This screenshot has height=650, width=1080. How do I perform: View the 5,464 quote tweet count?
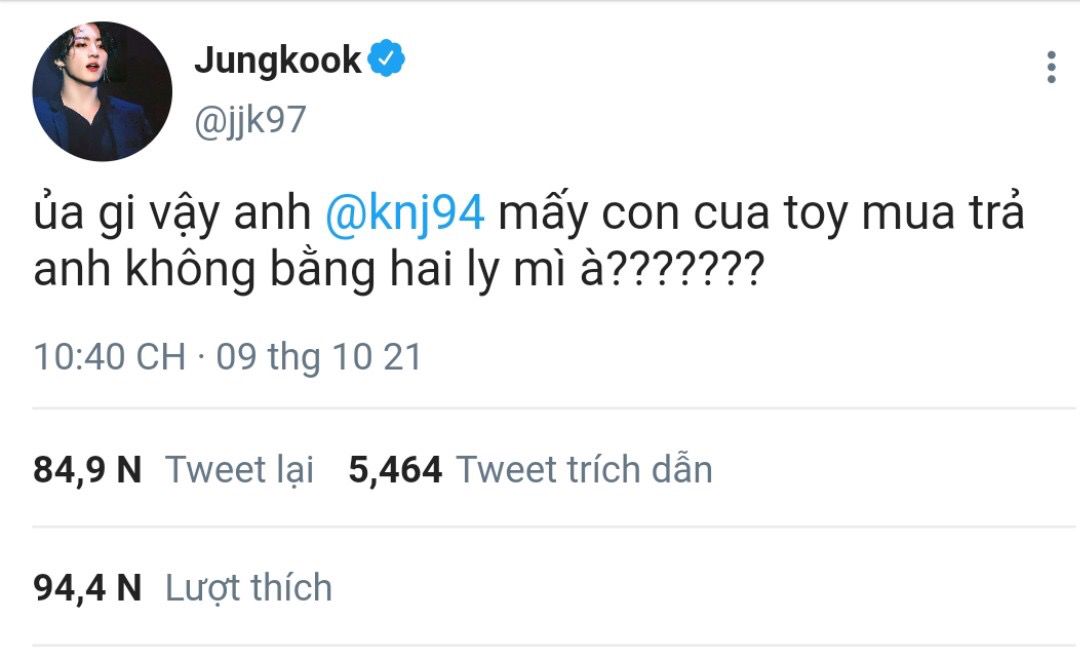point(395,470)
